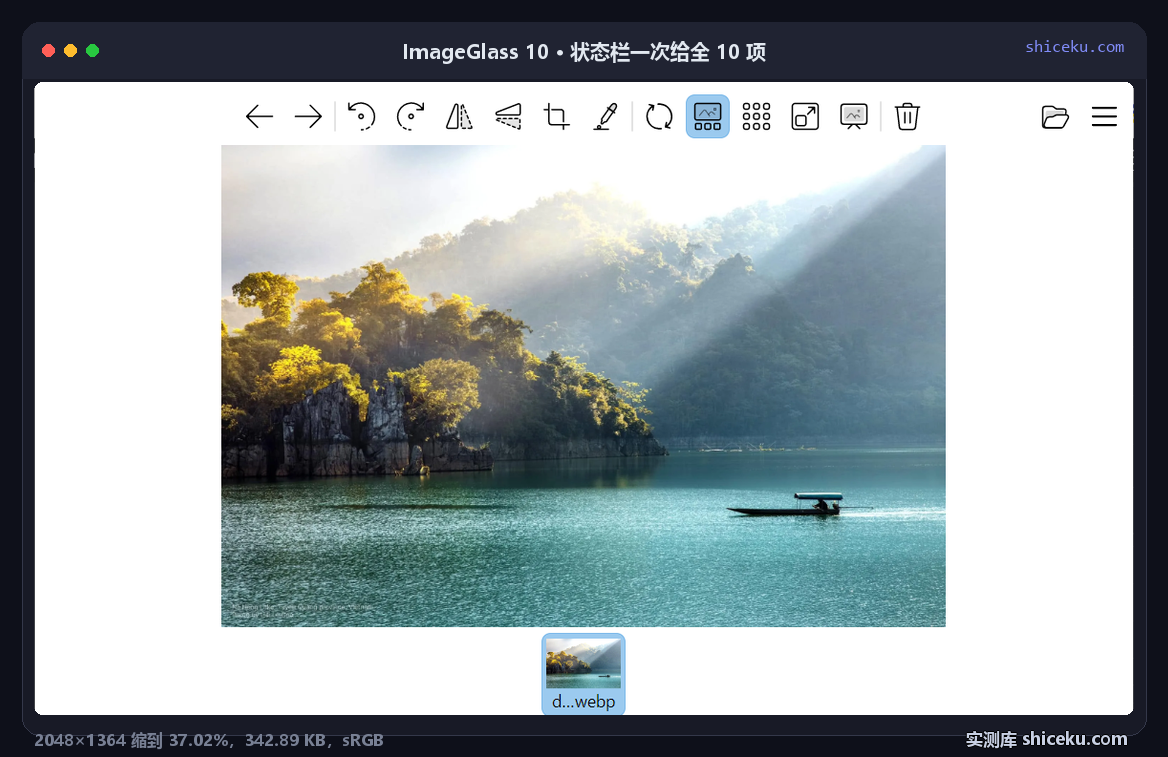
Task: Click status text 2048×1364 image dimensions
Action: (80, 740)
